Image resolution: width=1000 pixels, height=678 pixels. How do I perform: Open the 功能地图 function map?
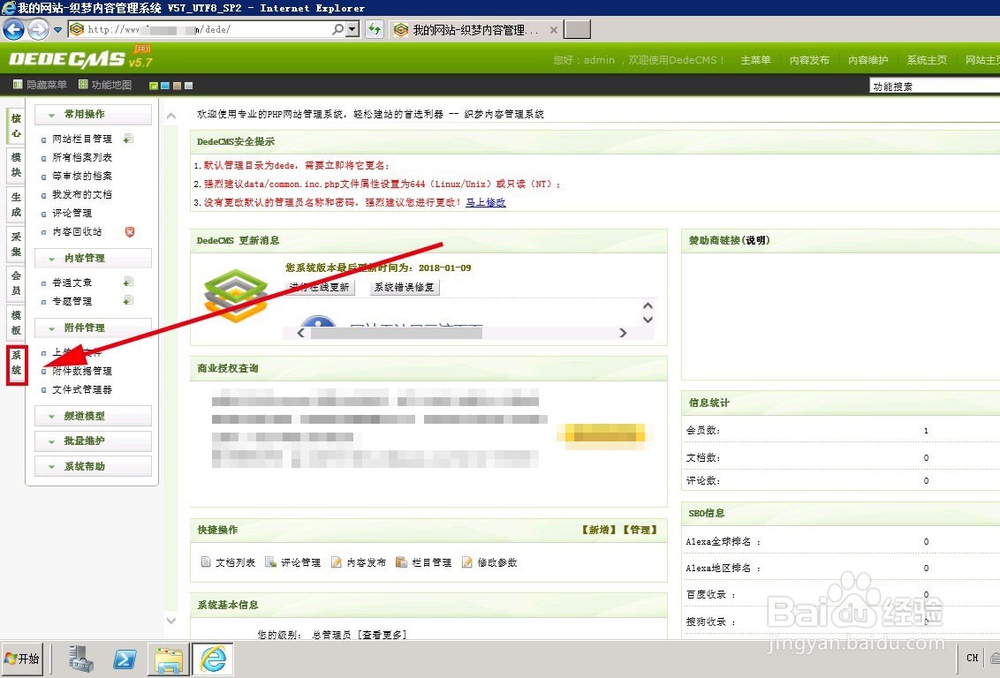105,85
